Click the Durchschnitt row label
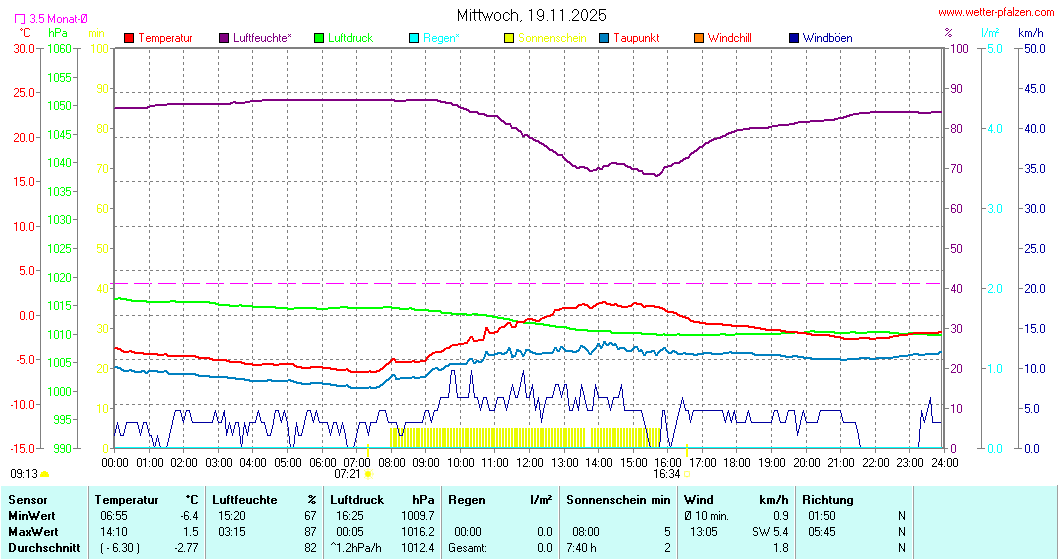The image size is (1058, 559). pos(39,548)
